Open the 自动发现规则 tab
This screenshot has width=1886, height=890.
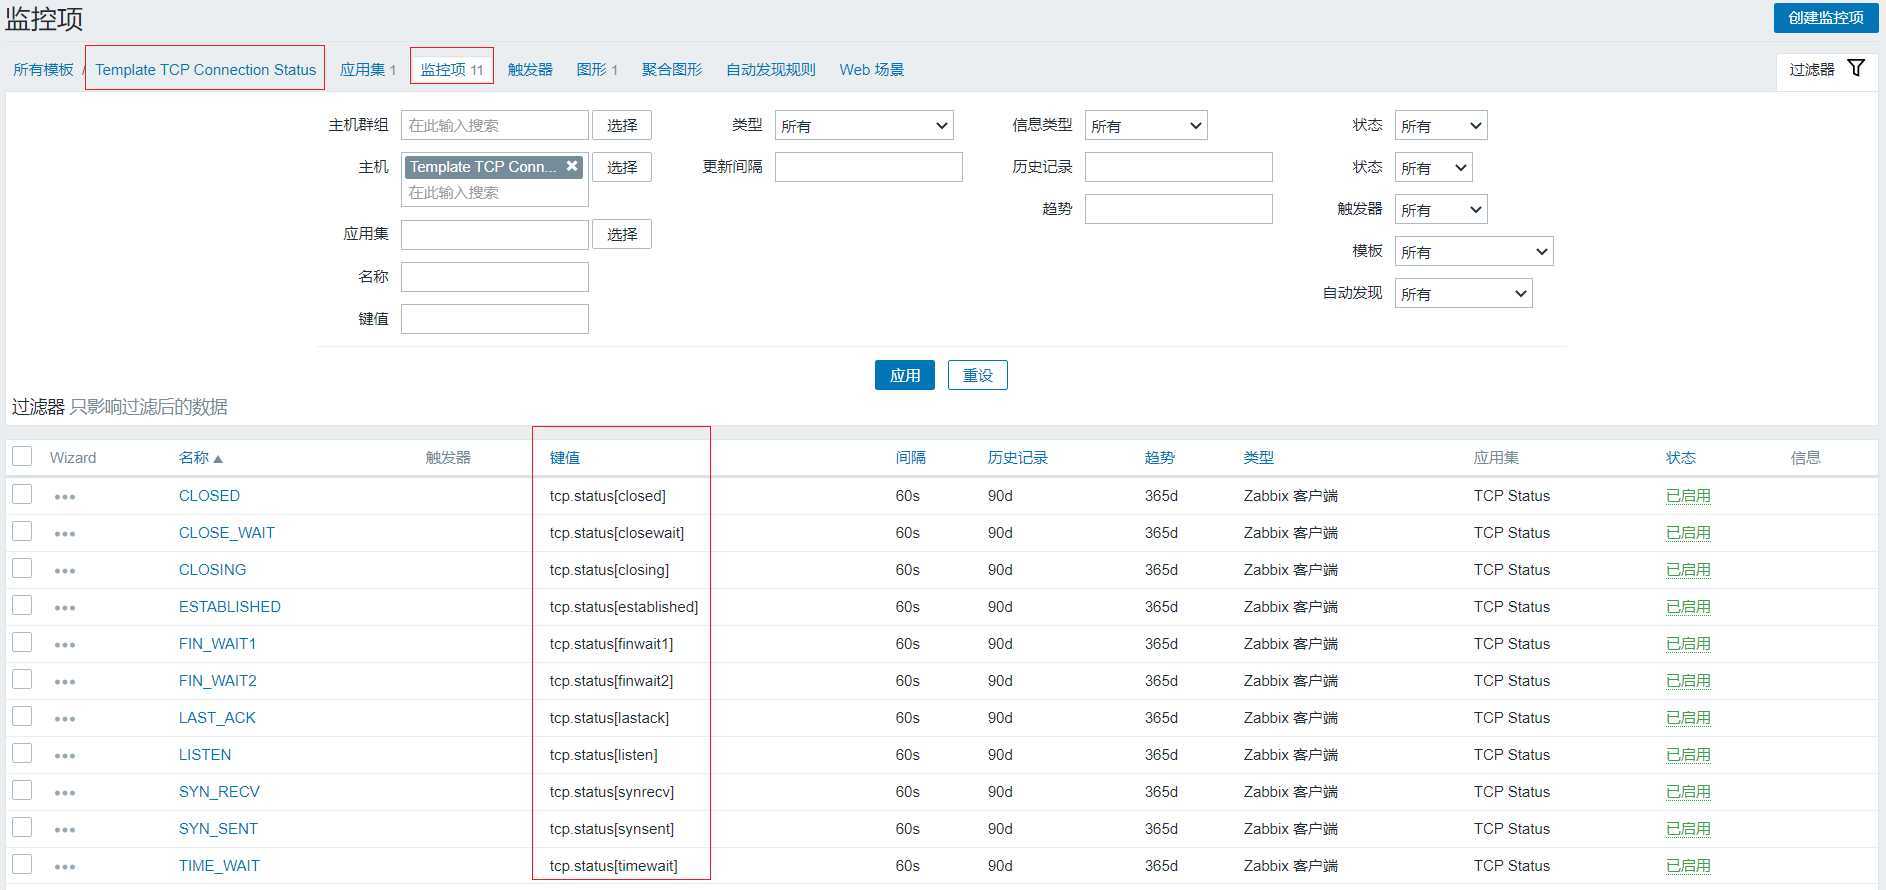coord(770,69)
